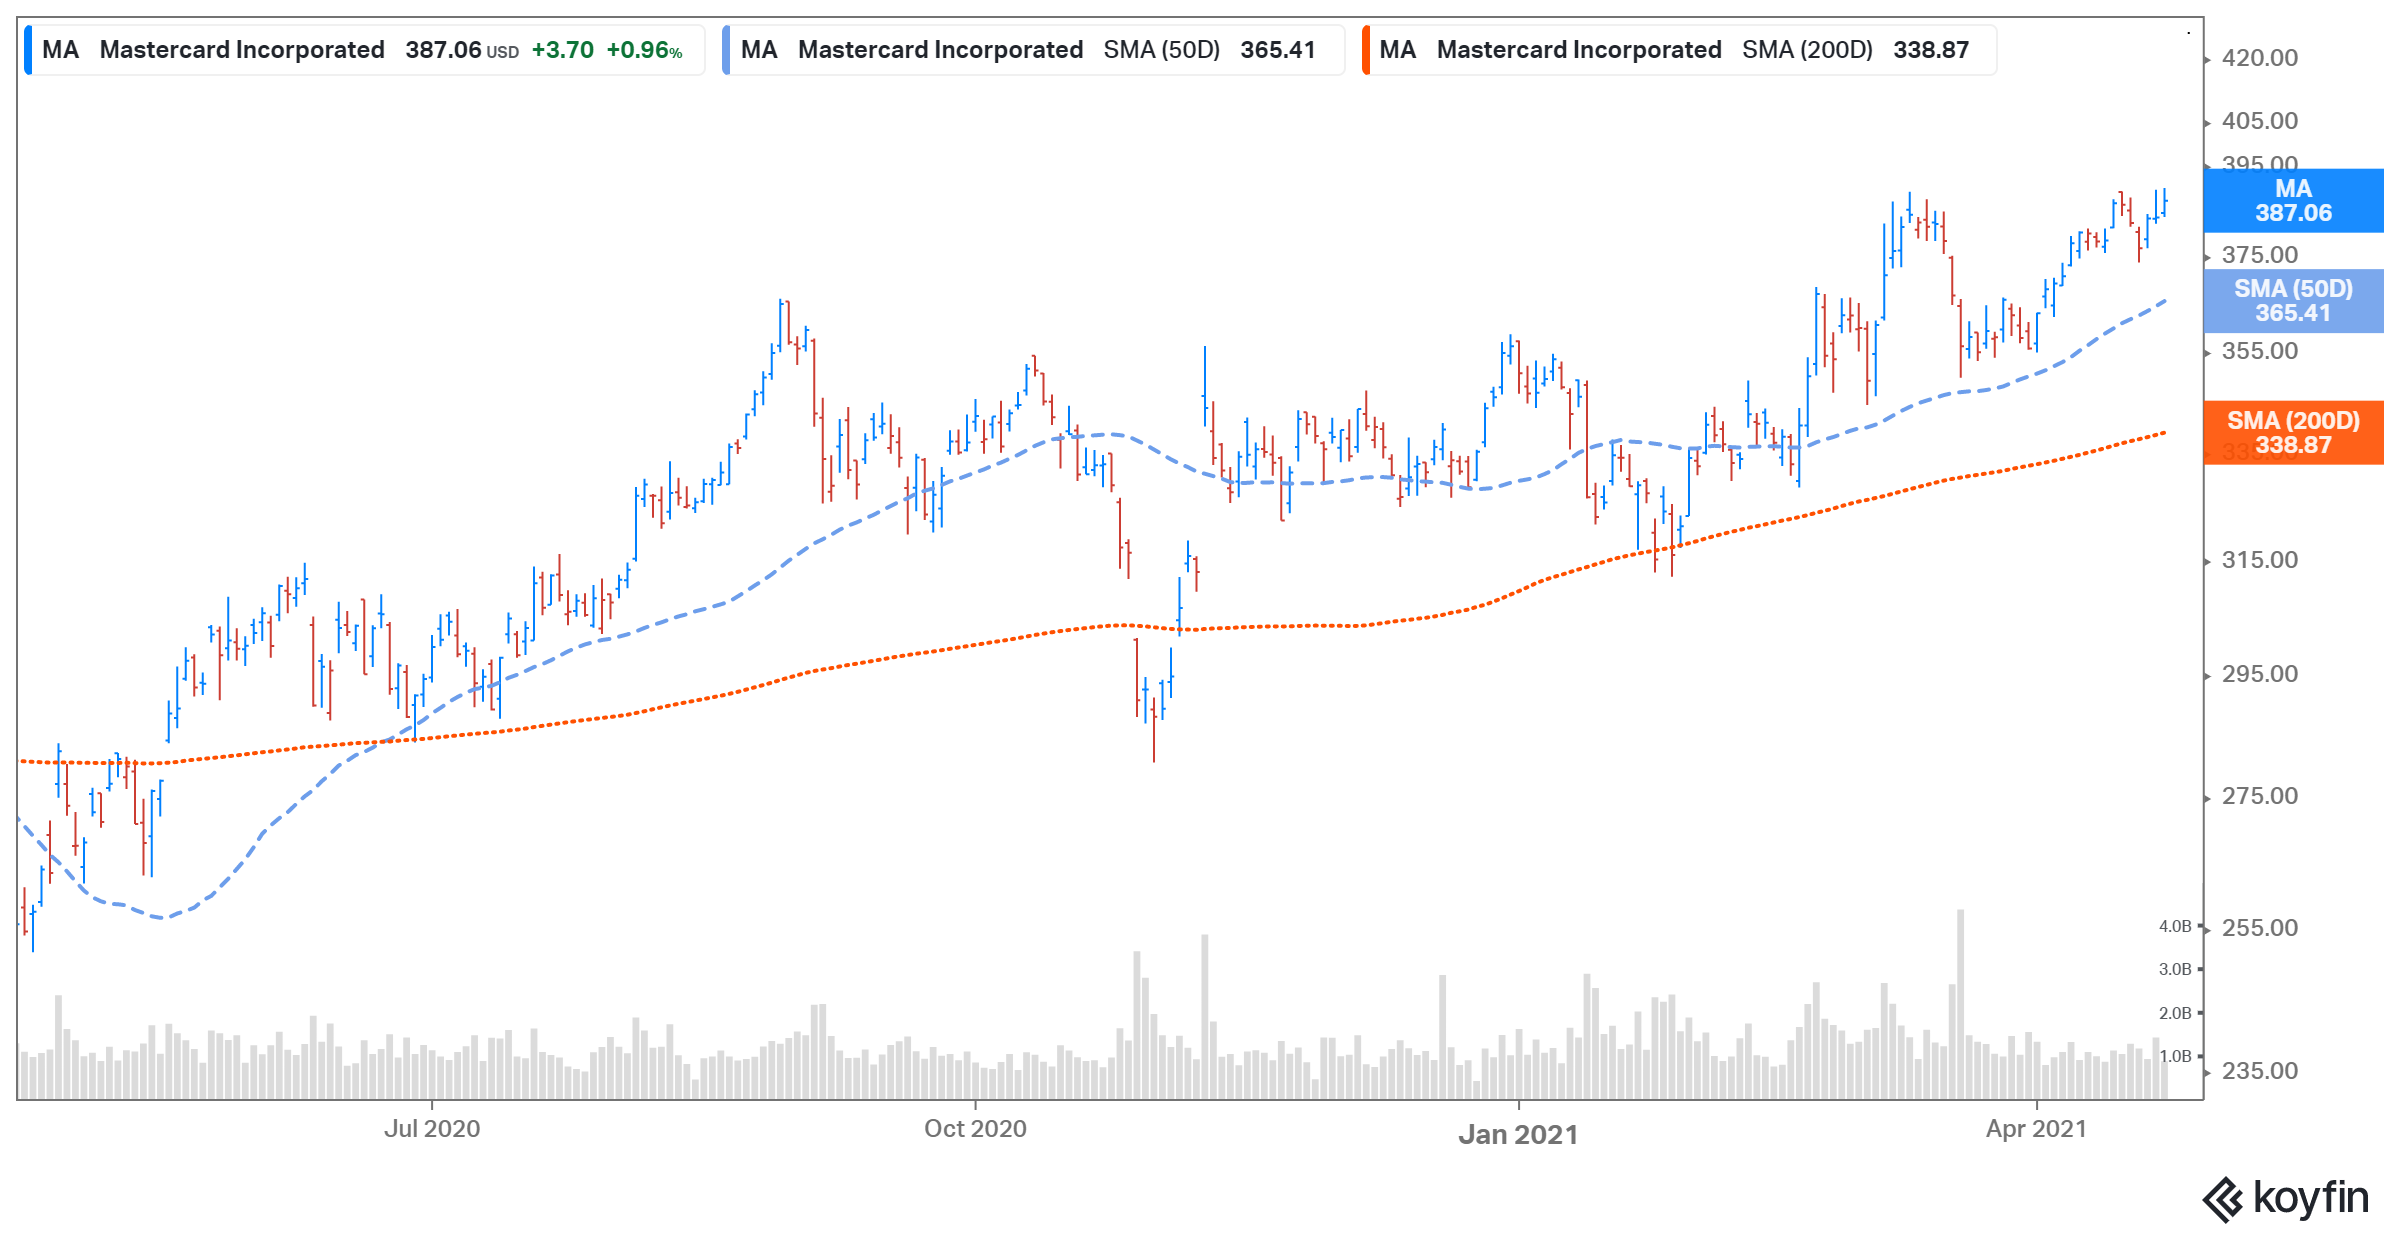This screenshot has height=1240, width=2400.
Task: Click the 3.0B volume axis label
Action: click(2175, 969)
